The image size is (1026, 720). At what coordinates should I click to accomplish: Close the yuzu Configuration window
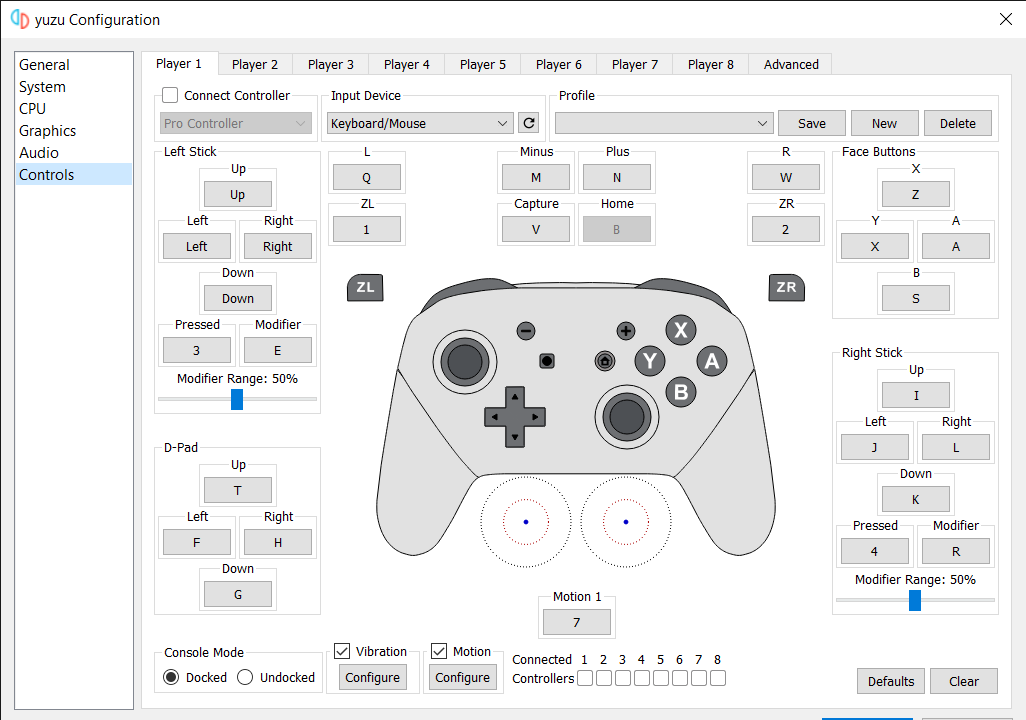(x=1006, y=19)
